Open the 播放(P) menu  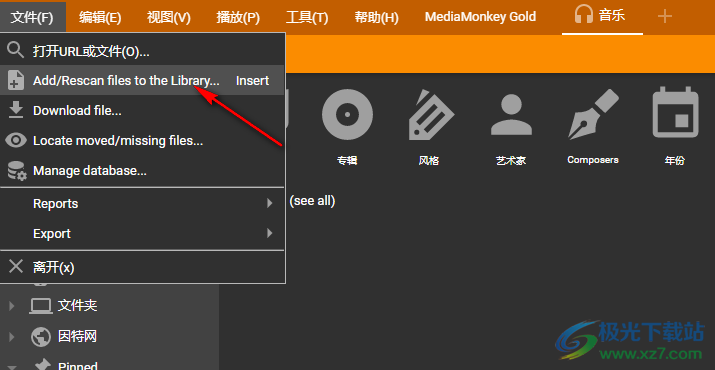click(x=238, y=17)
